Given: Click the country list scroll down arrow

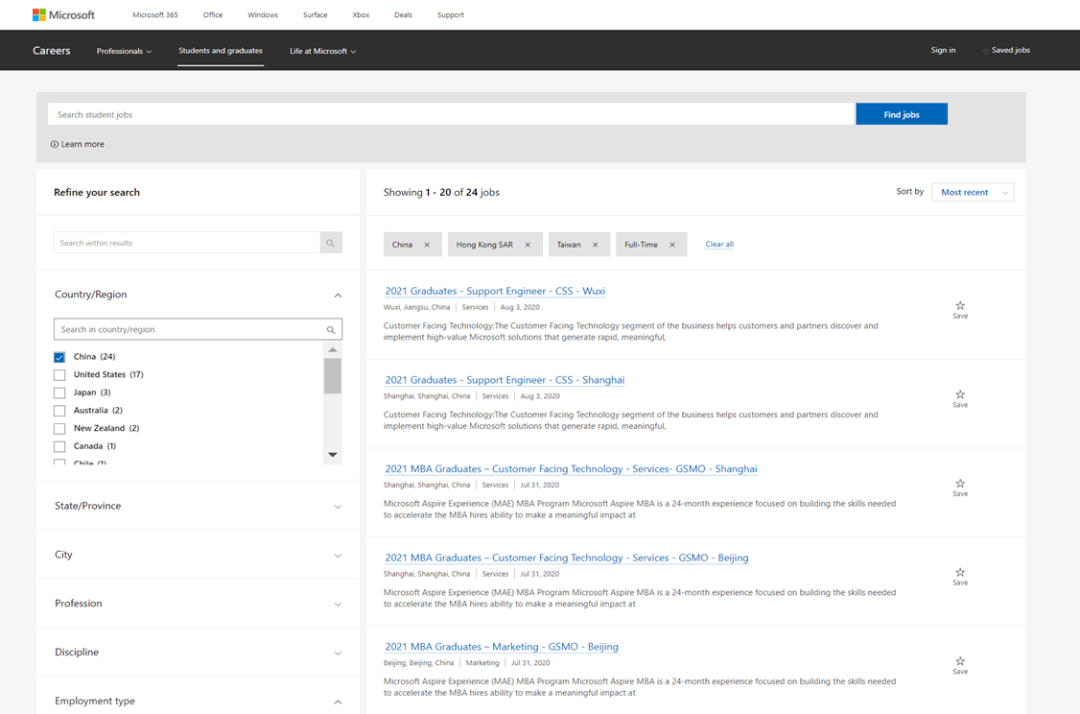Looking at the screenshot, I should (x=333, y=454).
